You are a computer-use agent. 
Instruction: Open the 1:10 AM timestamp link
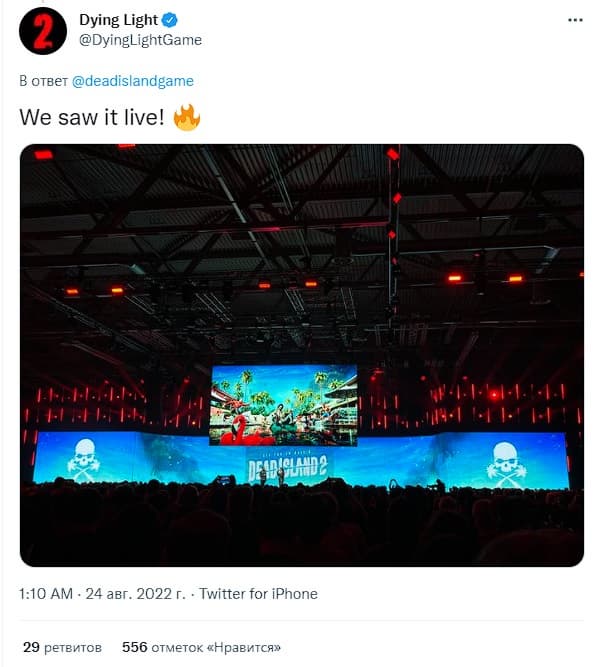point(46,593)
